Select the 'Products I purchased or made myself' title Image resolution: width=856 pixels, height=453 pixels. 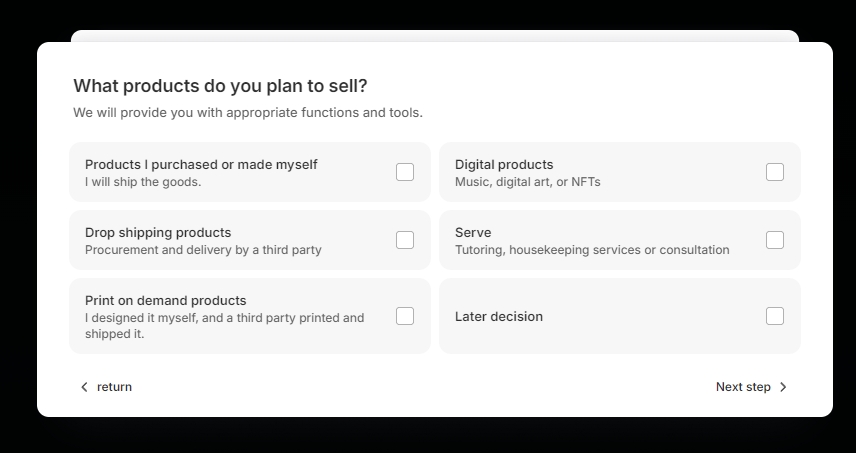pos(201,164)
